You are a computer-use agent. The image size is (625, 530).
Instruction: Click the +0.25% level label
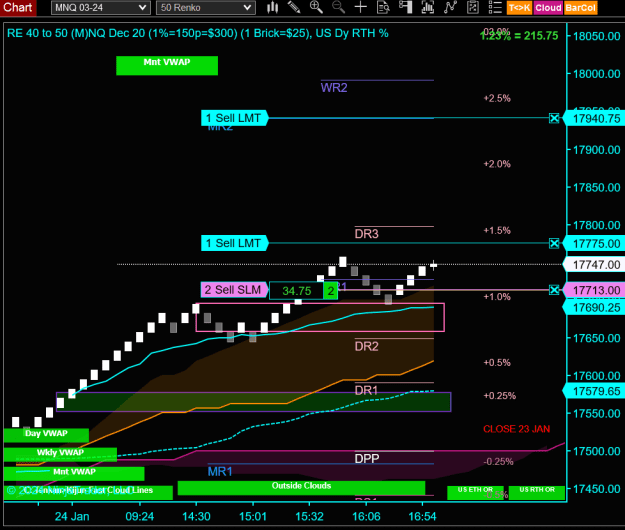pos(500,396)
